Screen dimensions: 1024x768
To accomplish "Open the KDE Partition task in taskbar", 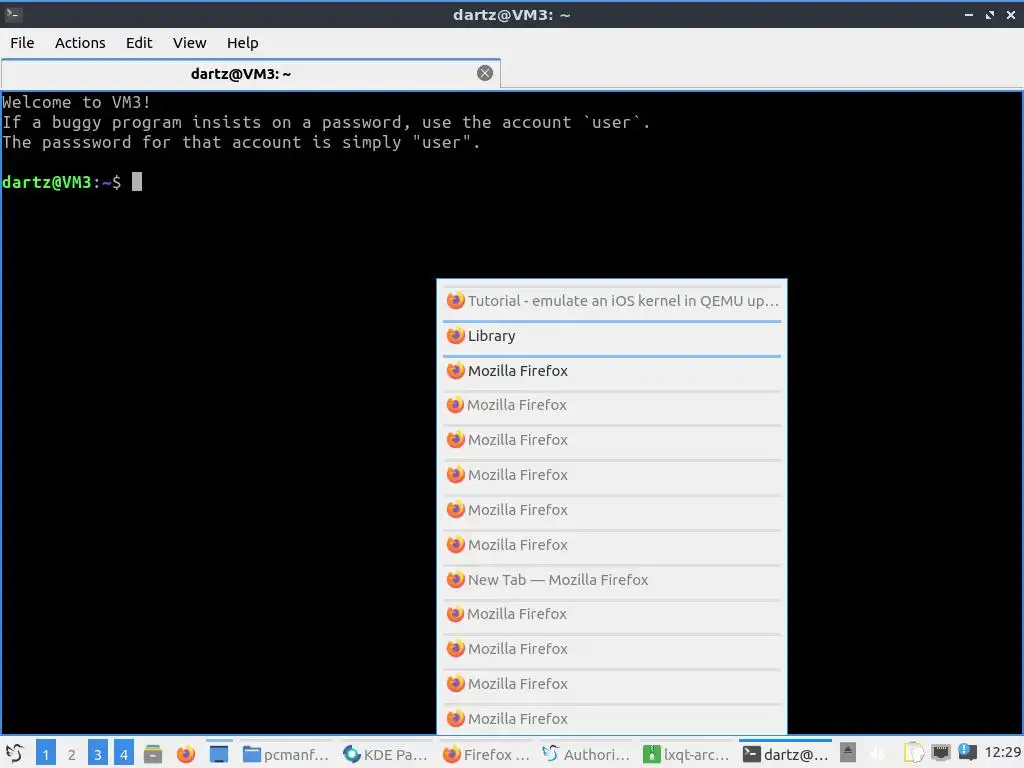I will coord(385,754).
